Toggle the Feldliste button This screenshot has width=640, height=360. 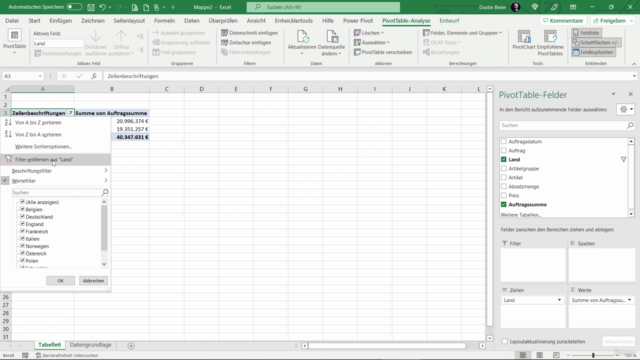[x=587, y=33]
